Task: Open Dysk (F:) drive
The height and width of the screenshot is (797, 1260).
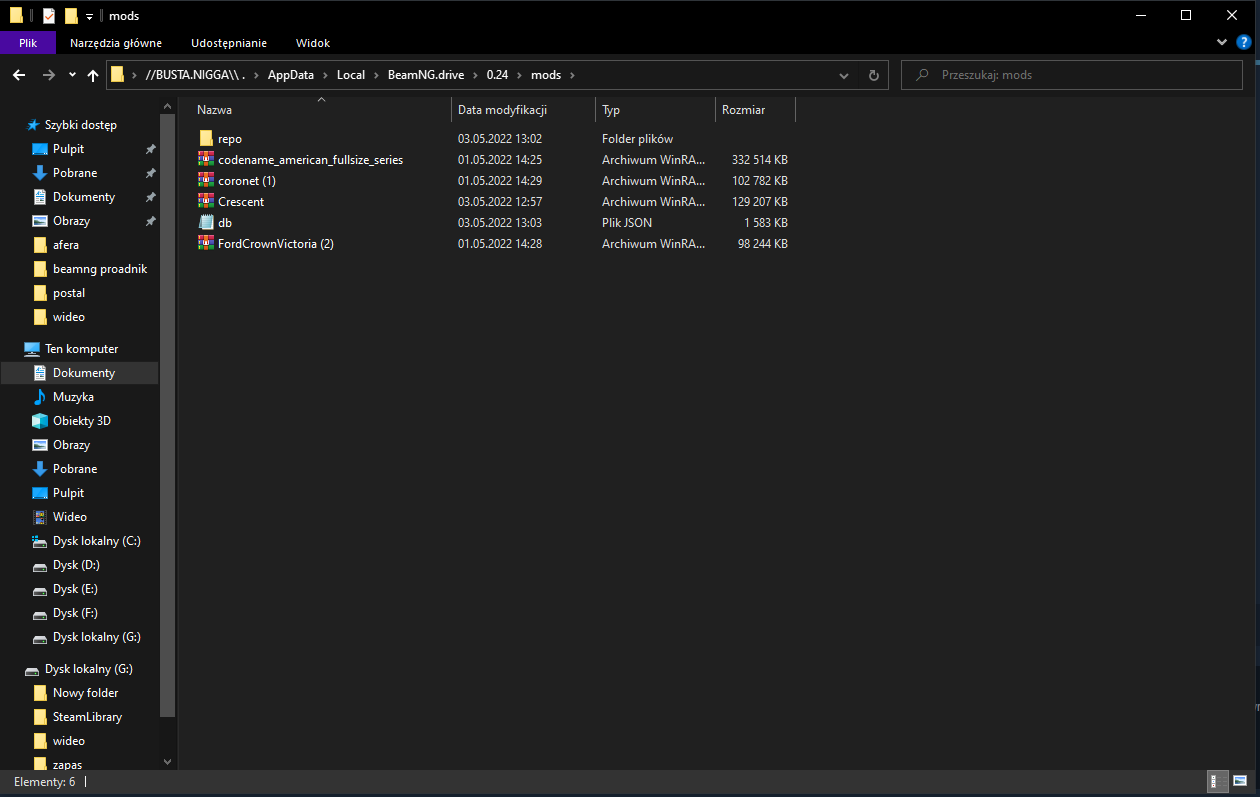Action: [x=75, y=613]
